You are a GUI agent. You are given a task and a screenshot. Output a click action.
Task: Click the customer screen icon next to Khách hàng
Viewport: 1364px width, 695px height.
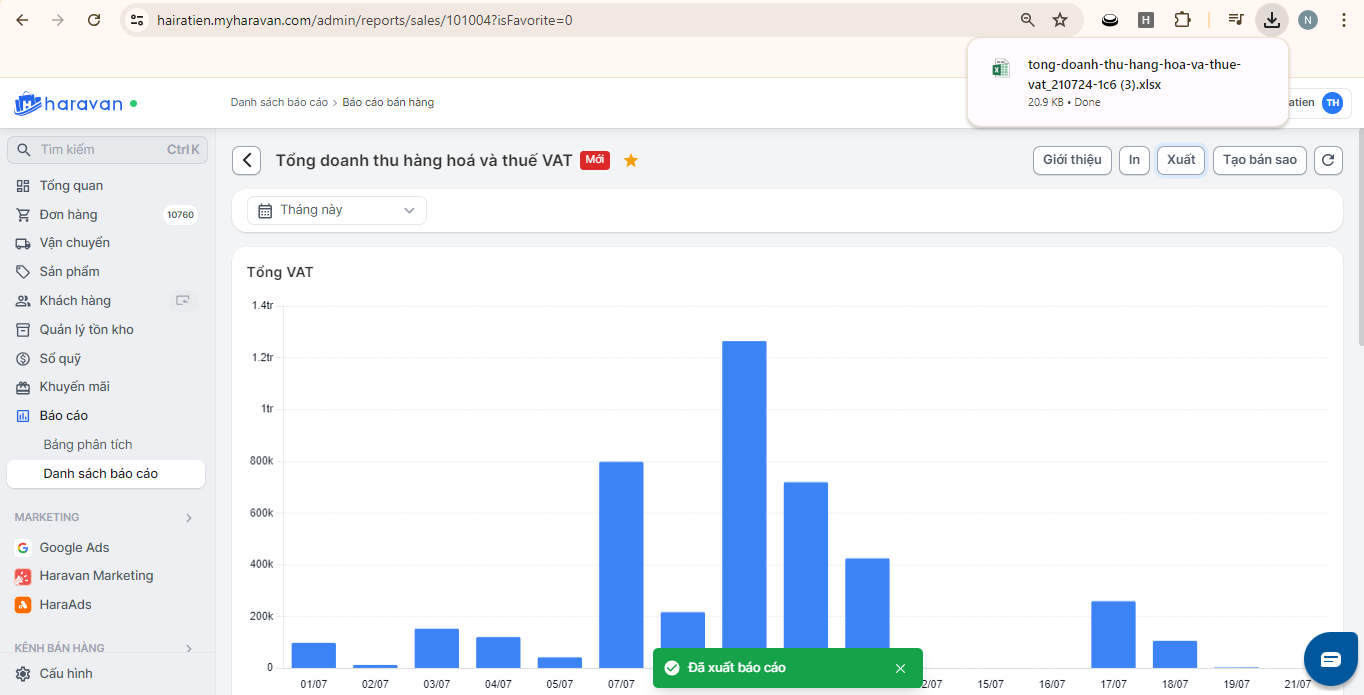182,300
